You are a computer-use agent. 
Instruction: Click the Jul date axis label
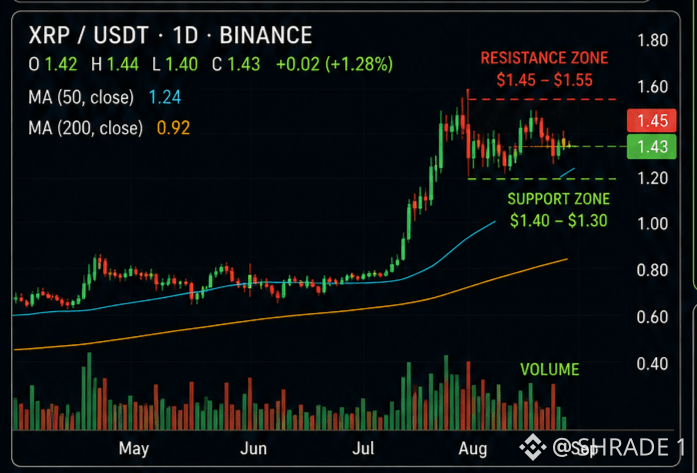coord(363,449)
